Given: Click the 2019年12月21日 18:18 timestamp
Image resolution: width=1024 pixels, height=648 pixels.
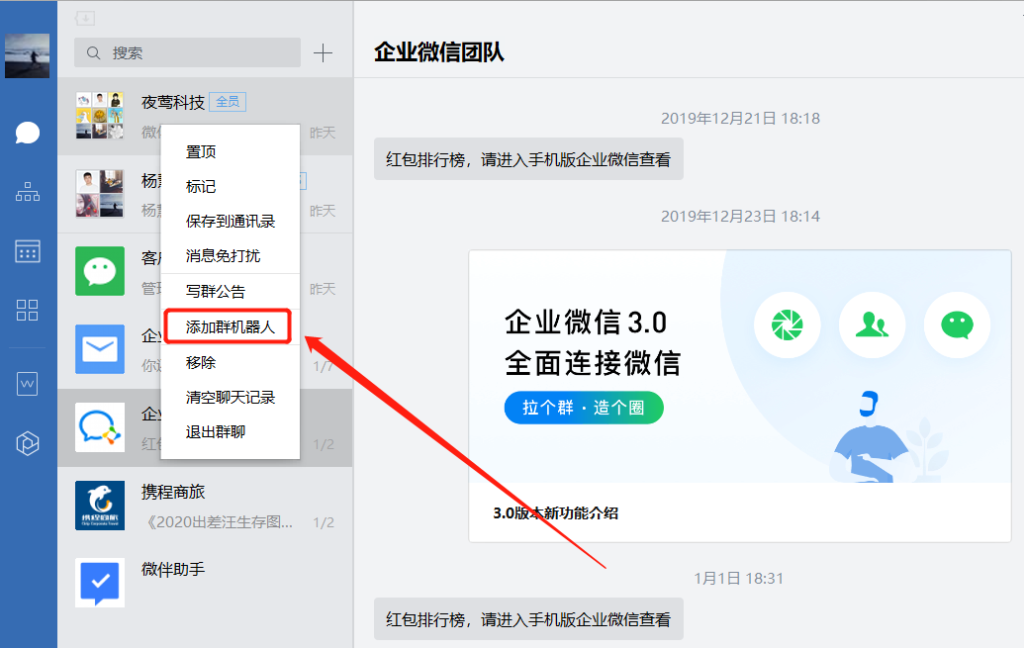Looking at the screenshot, I should point(740,118).
